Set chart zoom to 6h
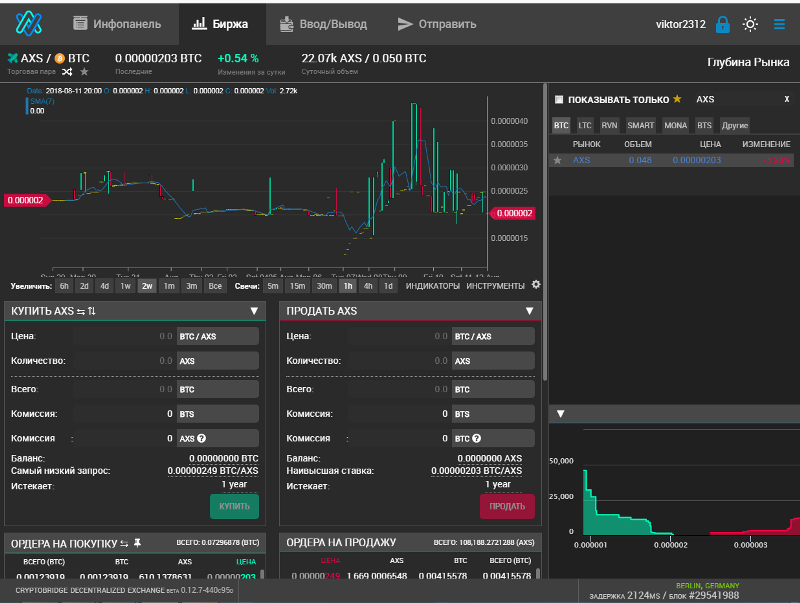The height and width of the screenshot is (603, 800). (x=64, y=286)
